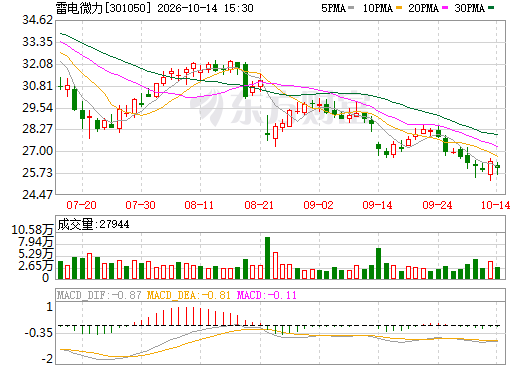Click the tallest green volume bar
This screenshot has width=520, height=365.
[x=267, y=258]
